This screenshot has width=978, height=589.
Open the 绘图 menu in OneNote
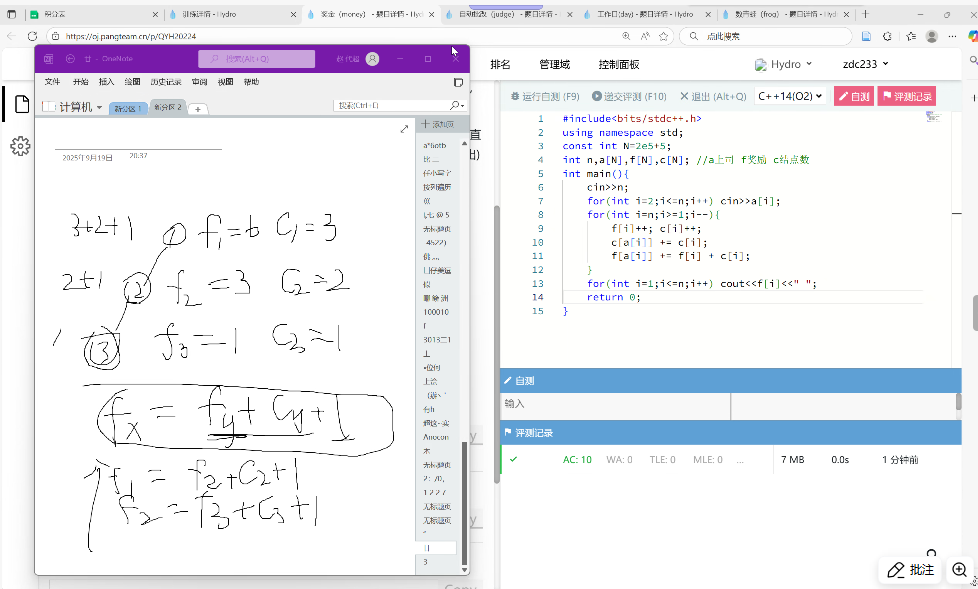[132, 82]
